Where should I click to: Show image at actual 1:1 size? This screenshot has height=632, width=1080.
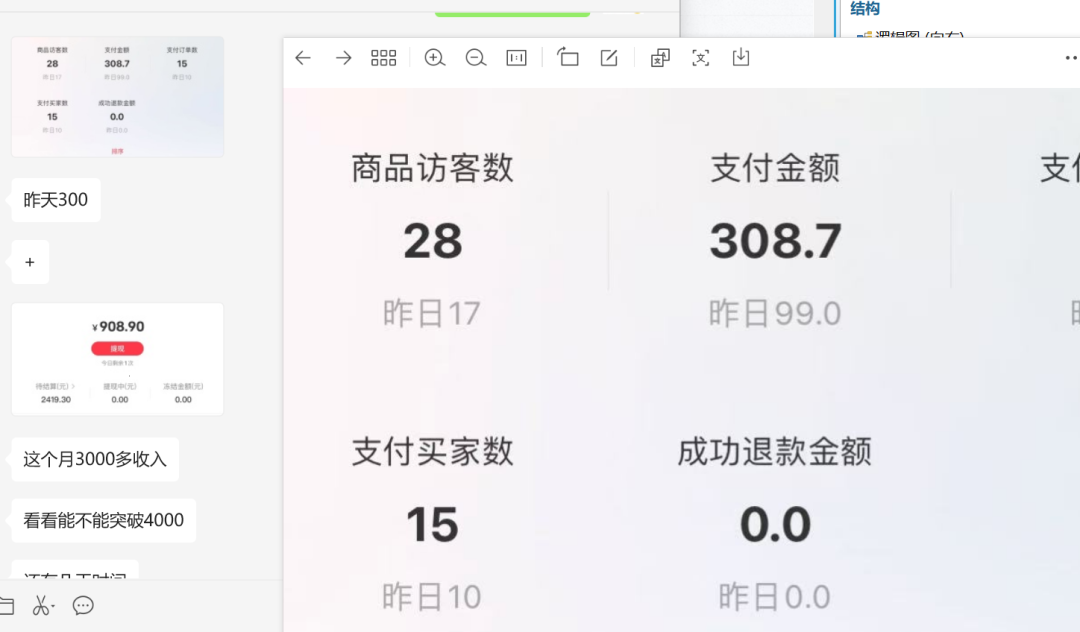tap(516, 58)
